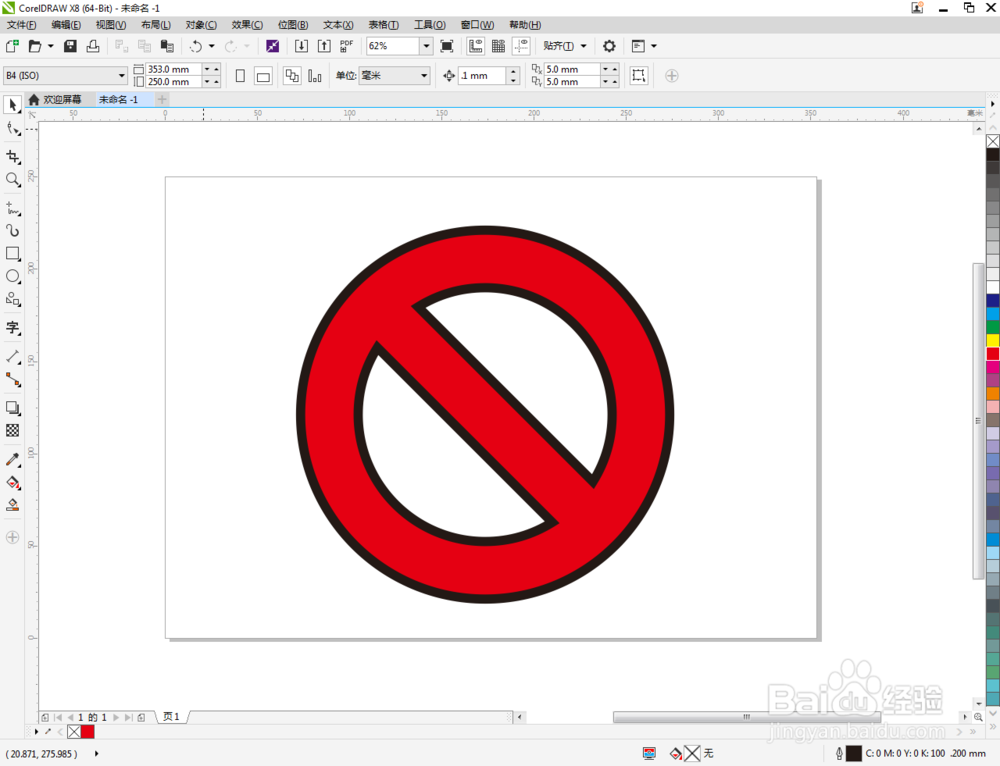Select the Freehand drawing tool
Screen dimensions: 1000x766
coord(13,209)
